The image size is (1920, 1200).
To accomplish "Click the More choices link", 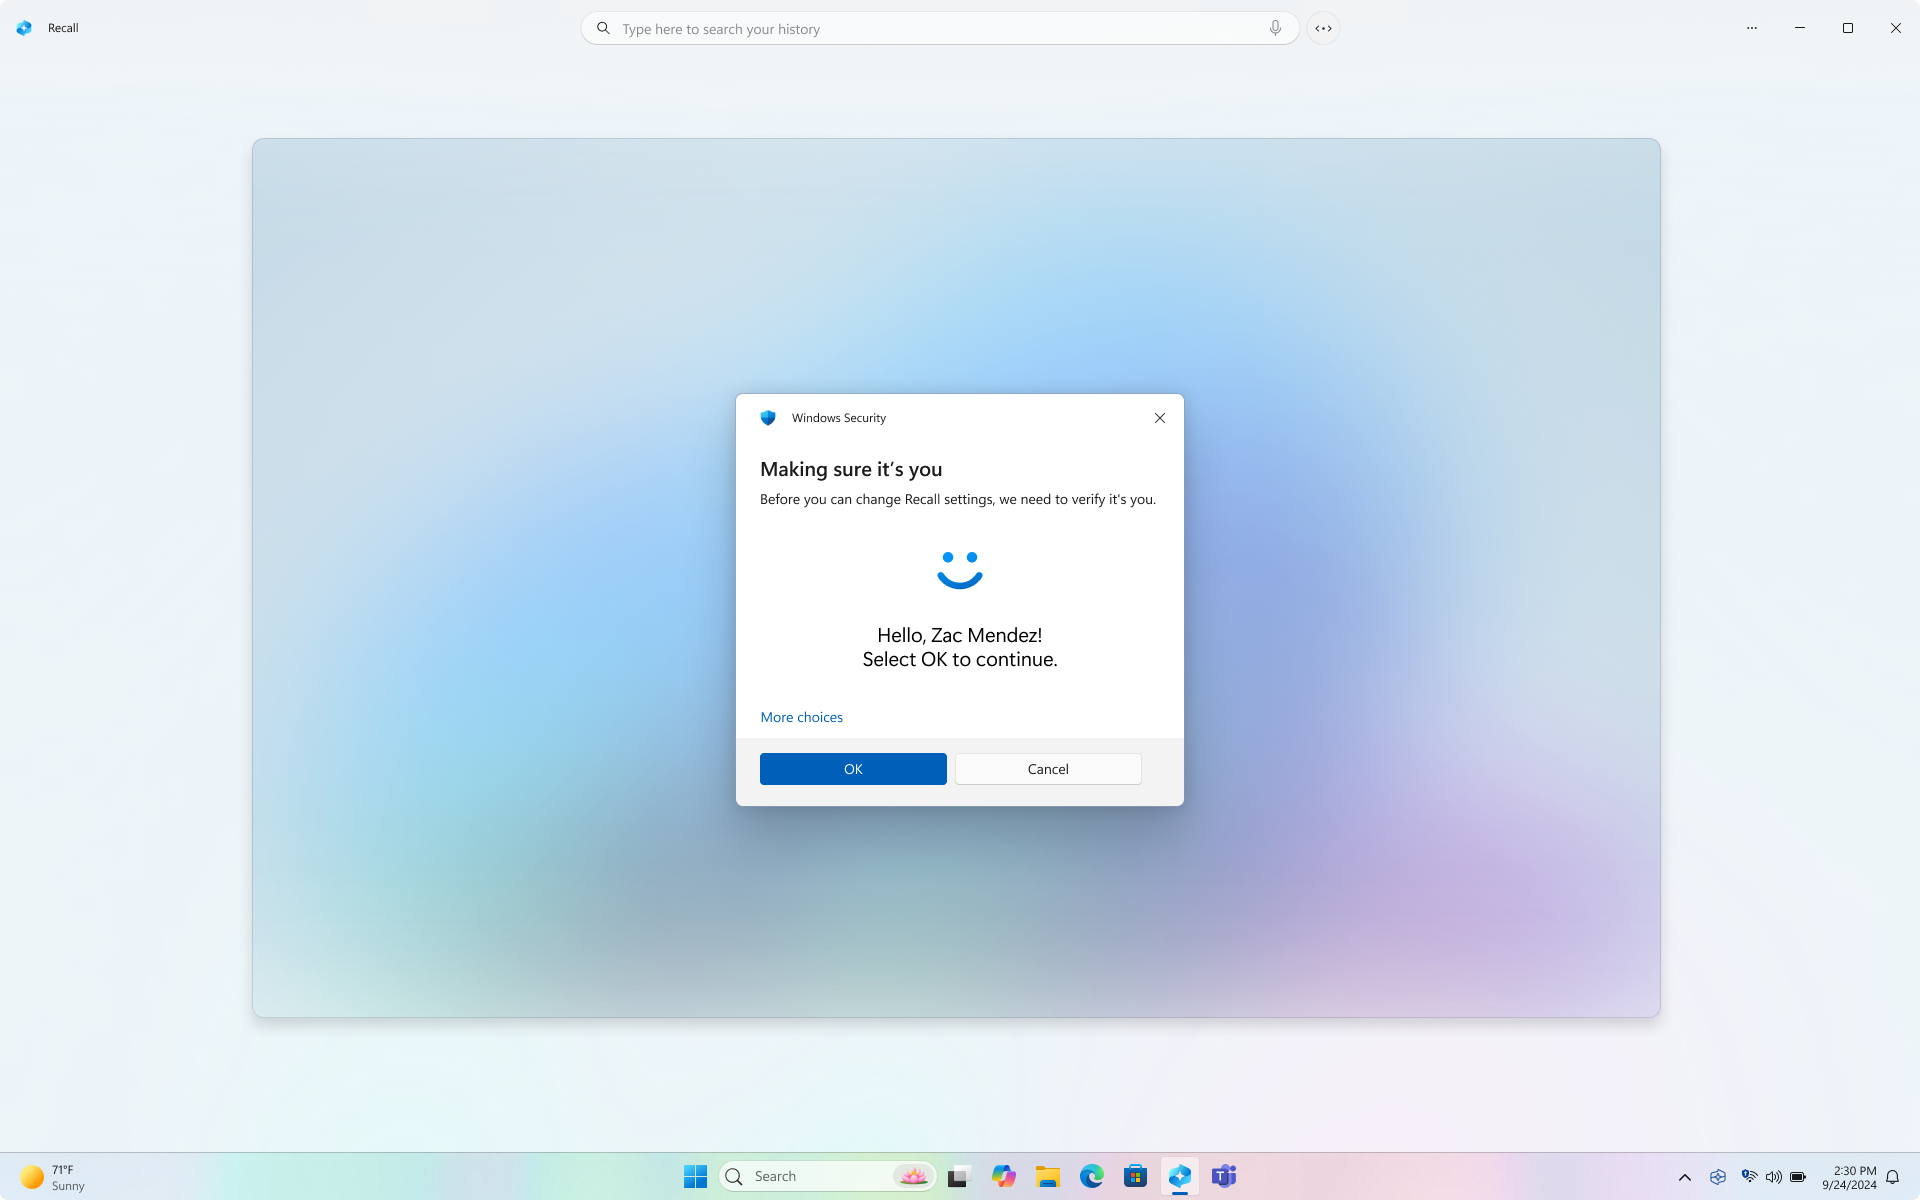I will click(x=802, y=716).
